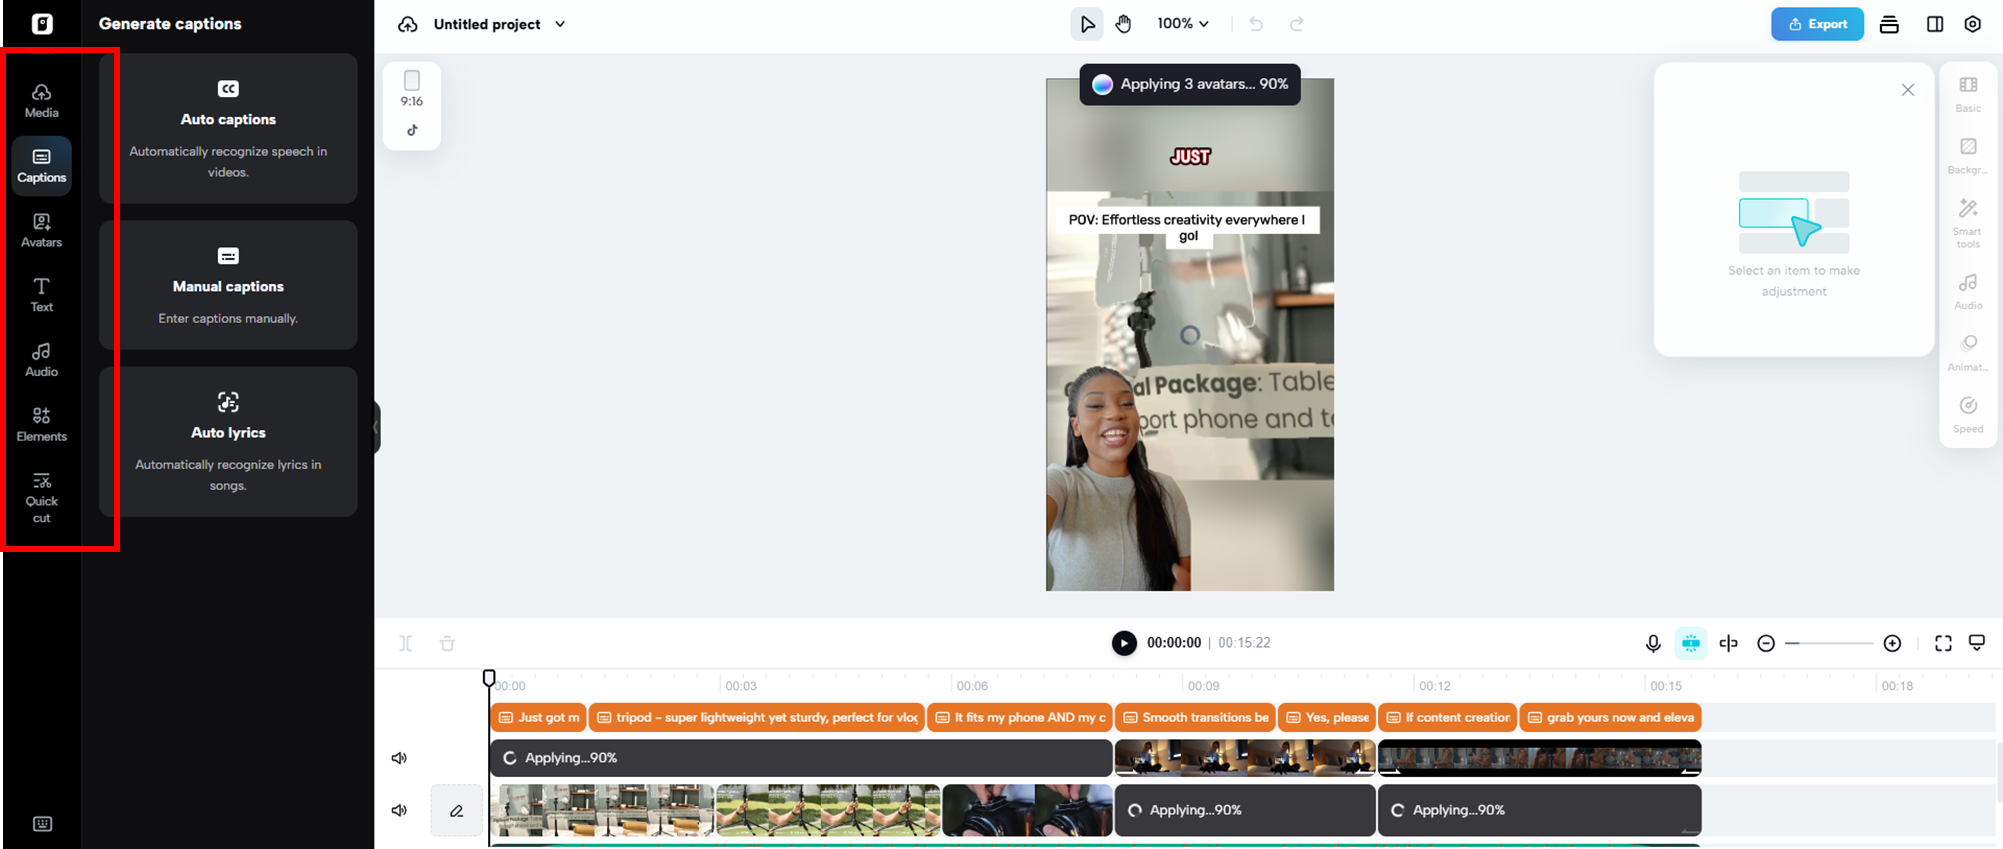
Task: Click the pencil edit cover button
Action: click(457, 810)
